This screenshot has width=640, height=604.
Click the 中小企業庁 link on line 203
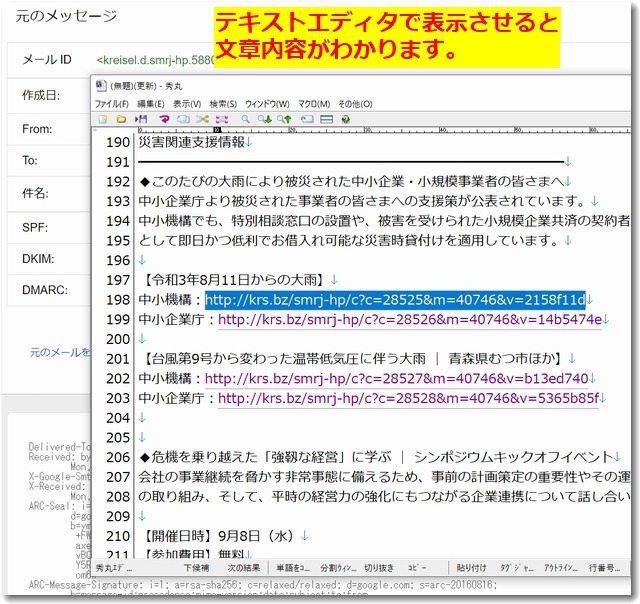(x=408, y=398)
